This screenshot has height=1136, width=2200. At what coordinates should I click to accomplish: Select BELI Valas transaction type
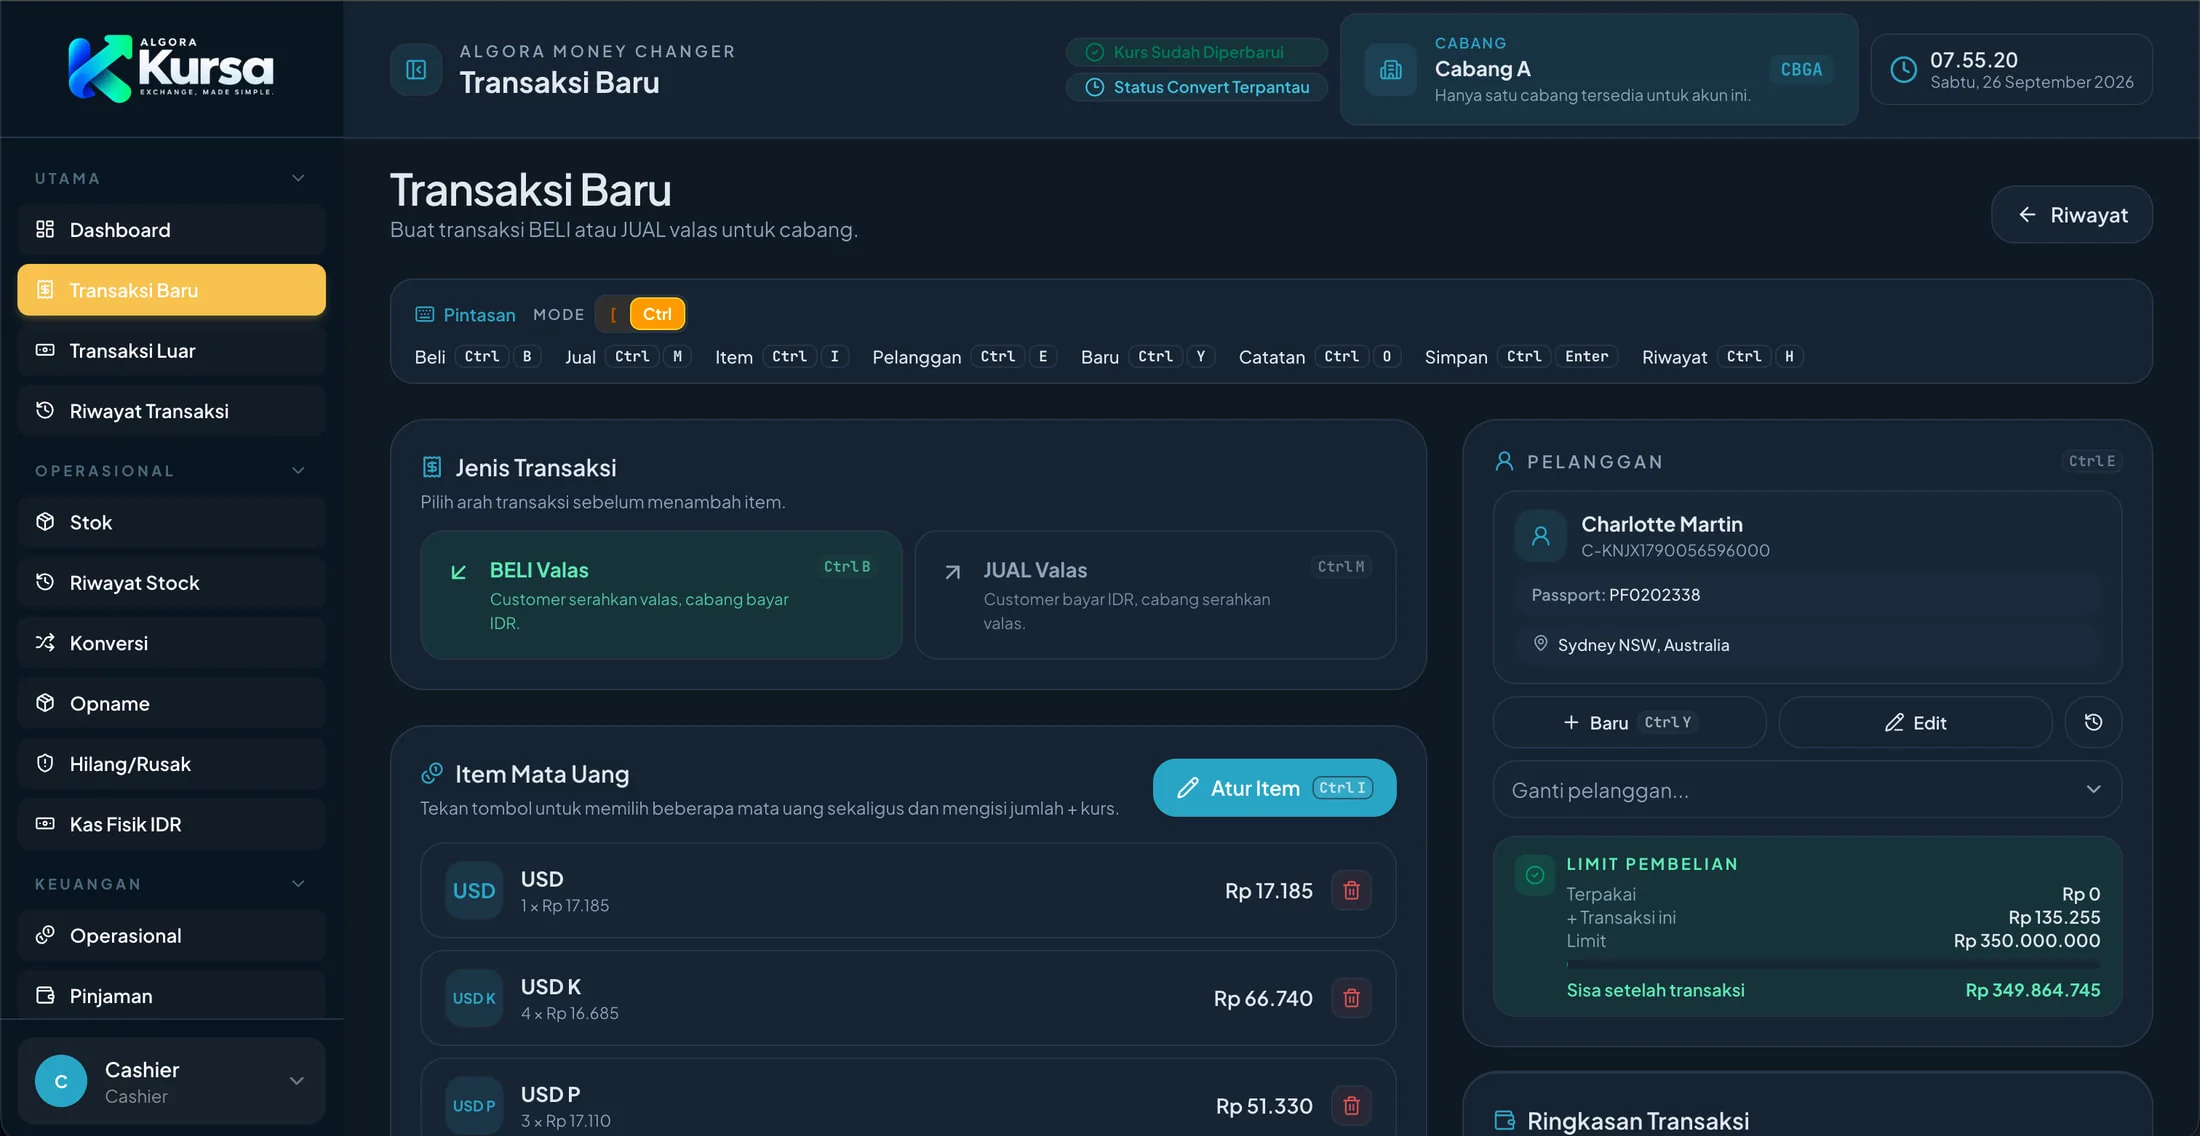click(x=661, y=595)
